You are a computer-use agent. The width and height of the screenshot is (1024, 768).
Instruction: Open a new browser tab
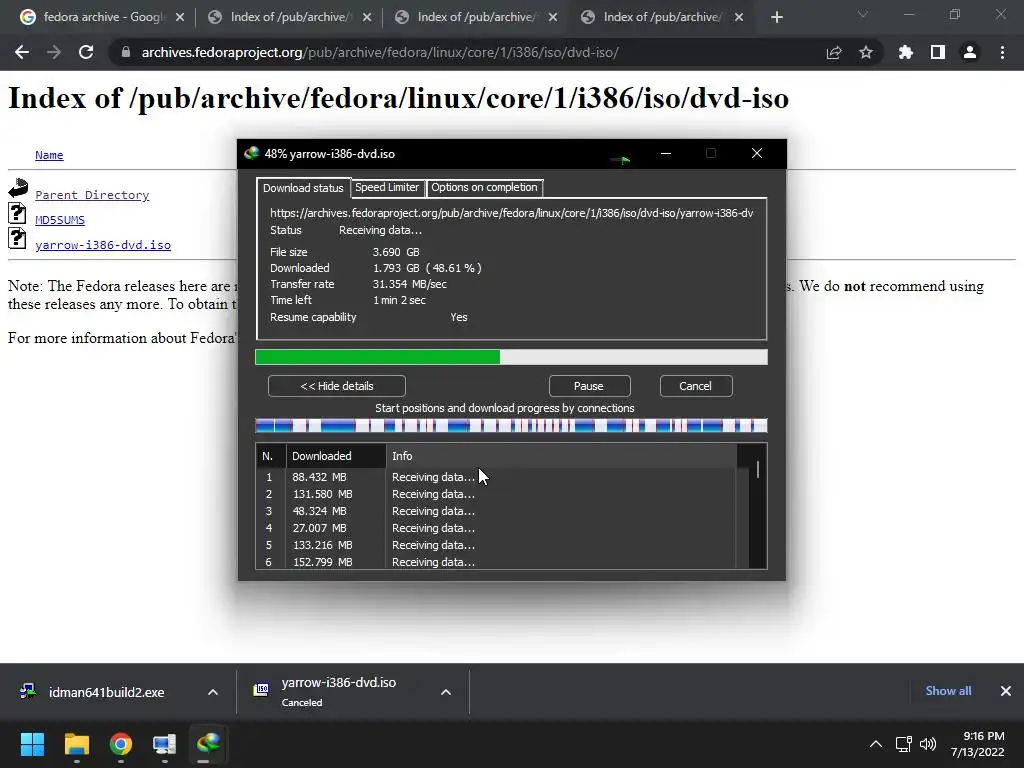[x=776, y=17]
